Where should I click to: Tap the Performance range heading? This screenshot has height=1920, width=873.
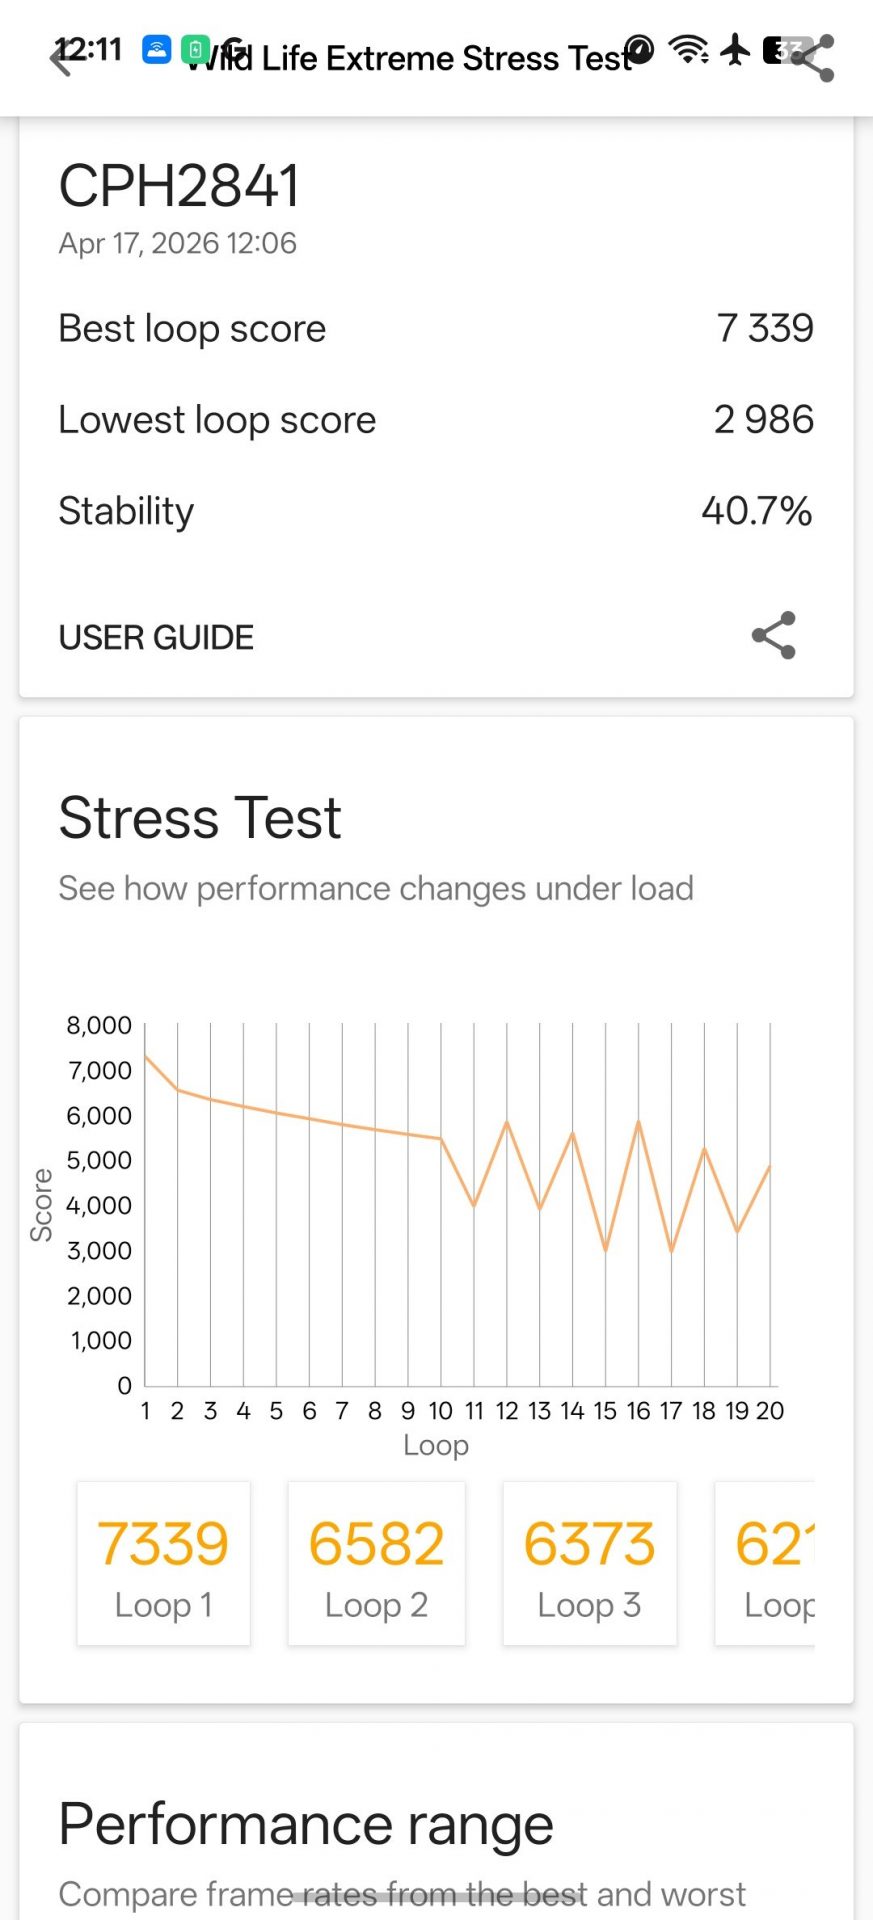click(306, 1824)
